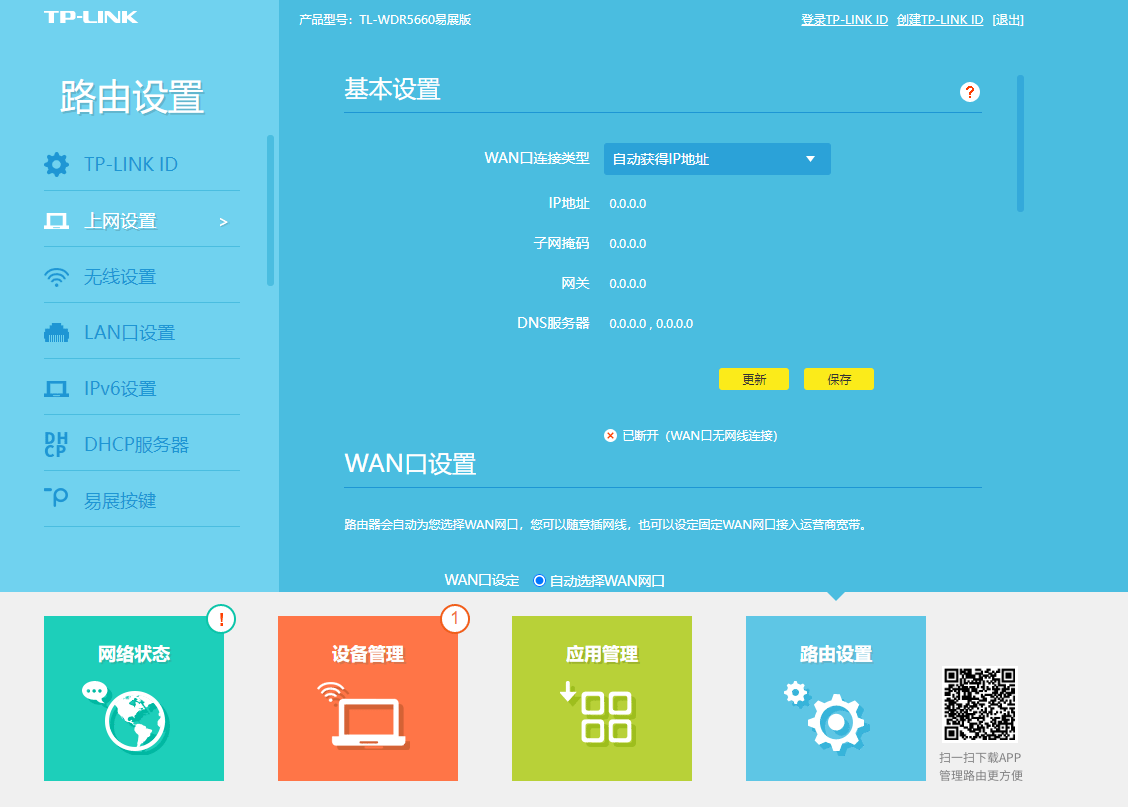Click the yellow 更新 button

point(753,379)
